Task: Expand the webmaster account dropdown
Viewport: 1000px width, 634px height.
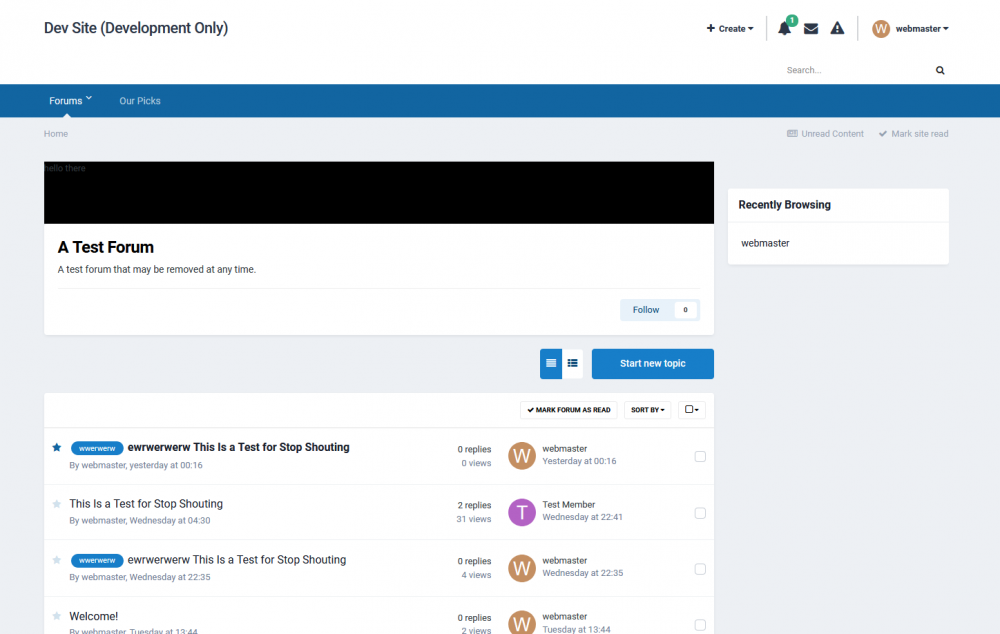Action: click(x=910, y=28)
